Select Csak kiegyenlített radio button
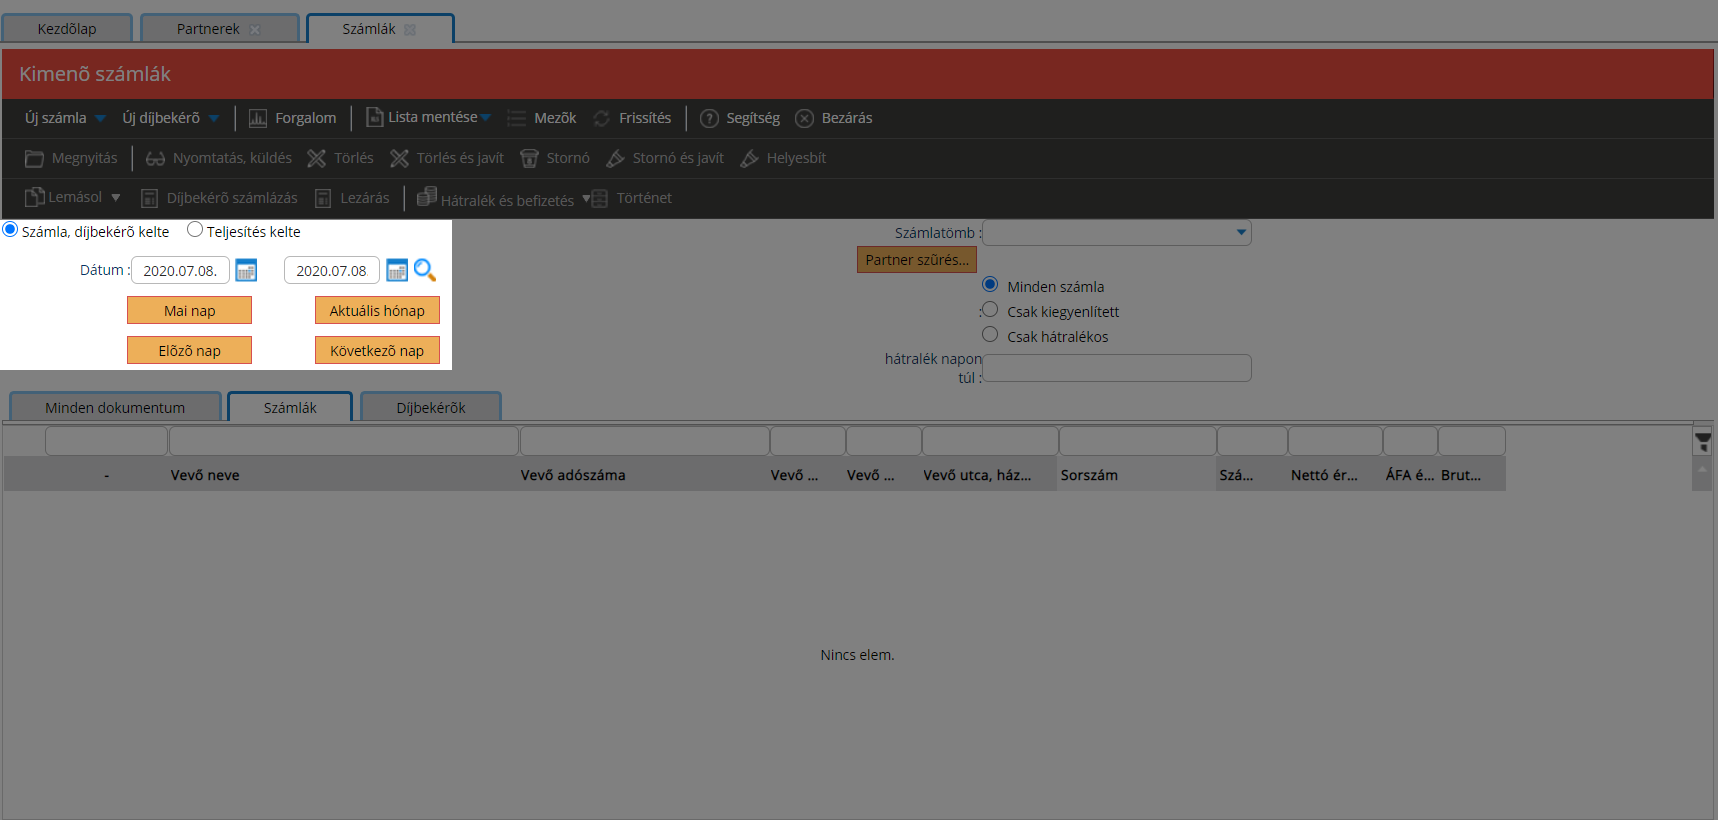This screenshot has width=1718, height=820. (x=990, y=309)
